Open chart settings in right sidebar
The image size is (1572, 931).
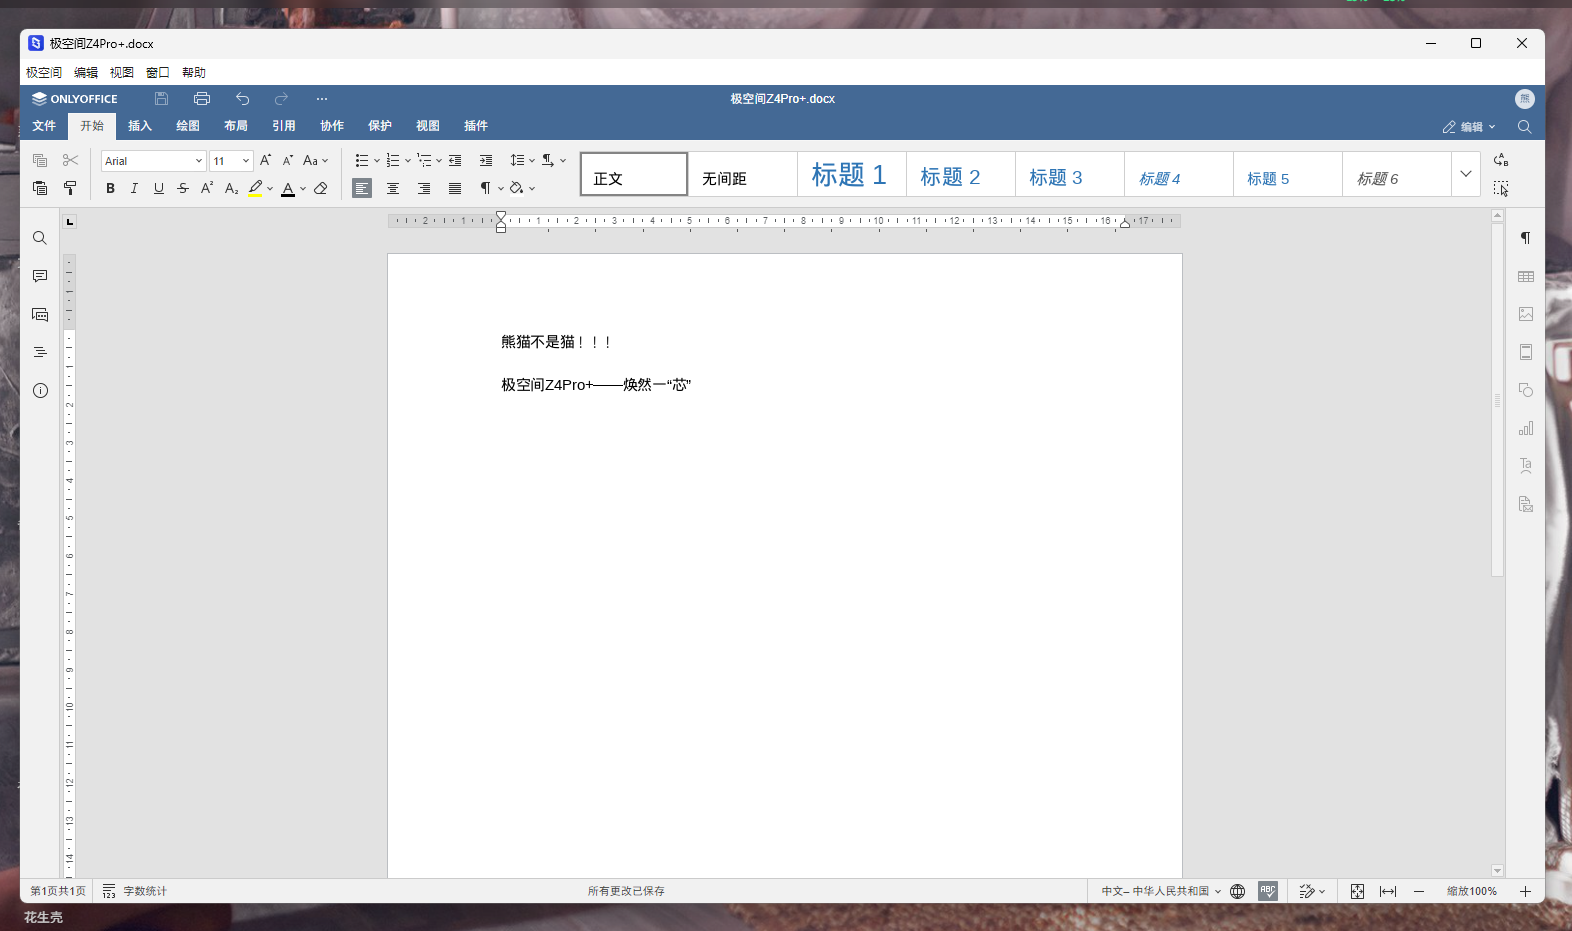1526,428
